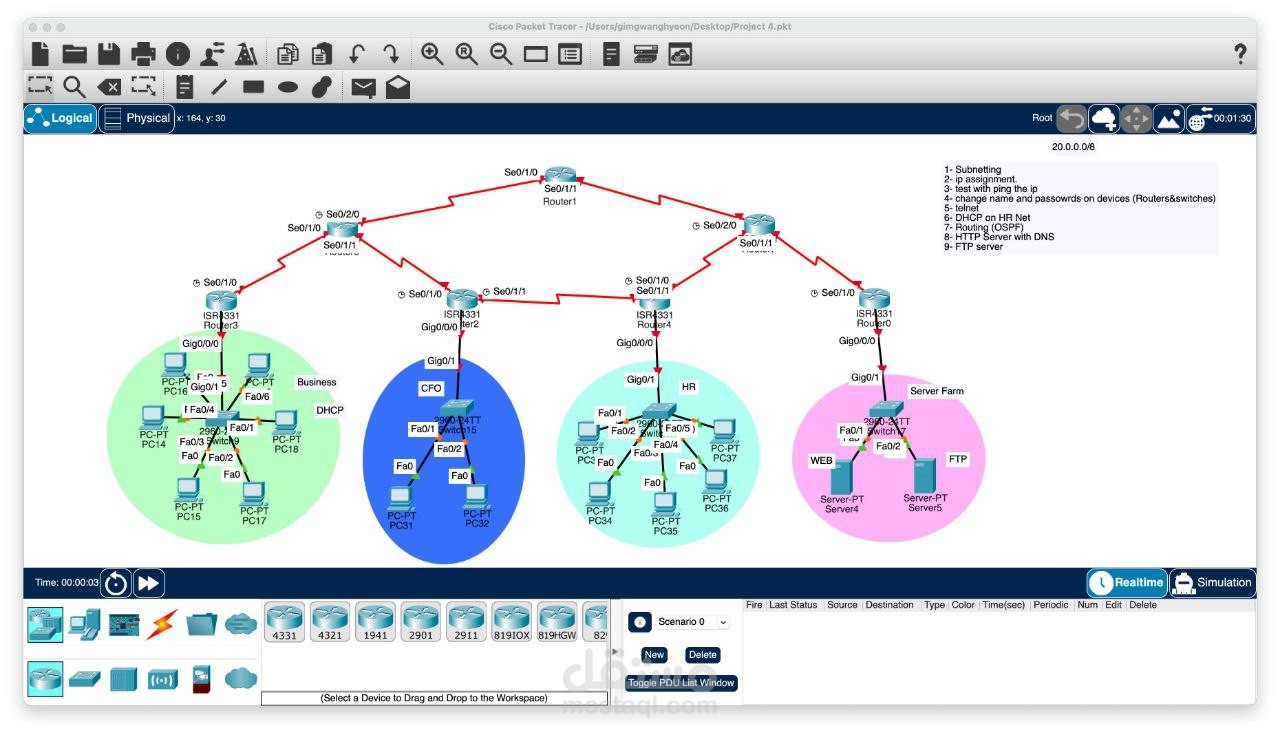Screen dimensions: 1280x734
Task: Select the Multiuser Connection category
Action: pos(241,625)
